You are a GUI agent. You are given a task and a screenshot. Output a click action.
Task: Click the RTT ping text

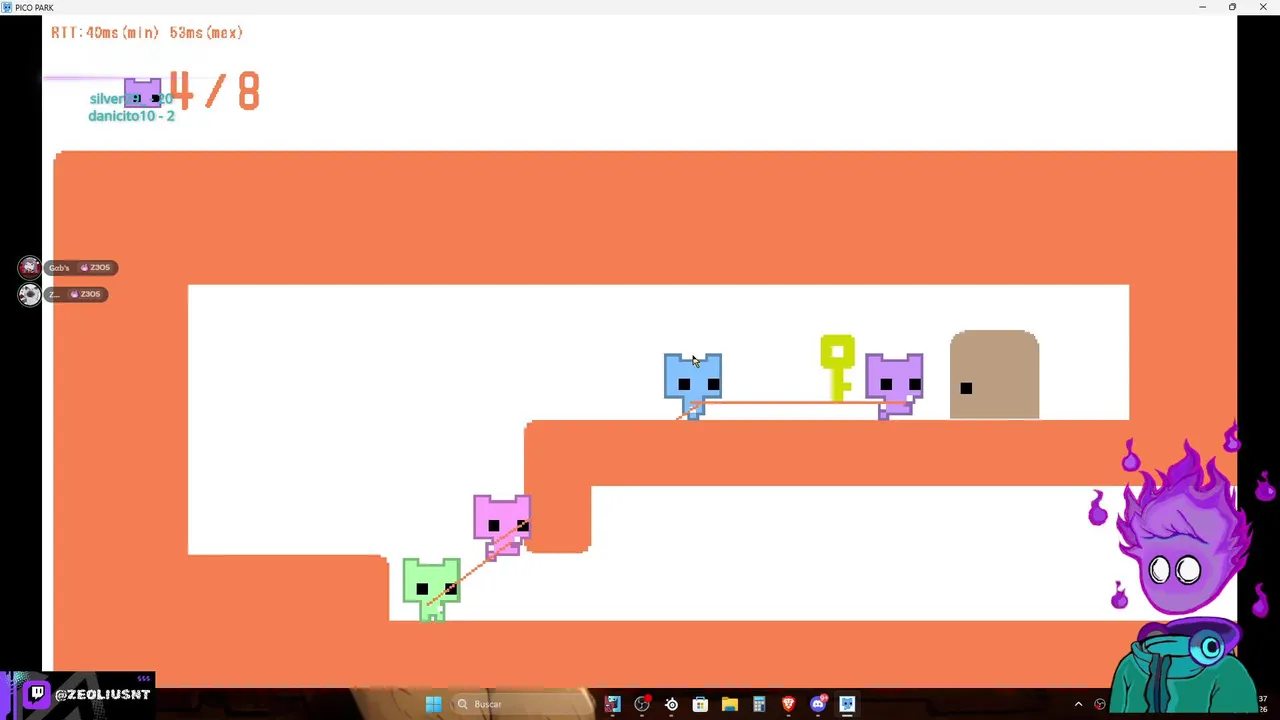tap(147, 33)
